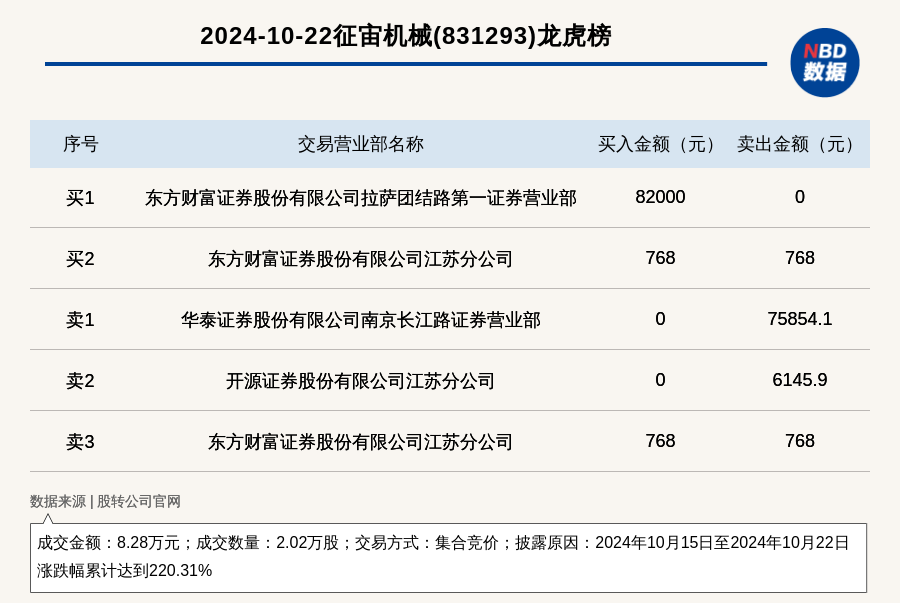900x603 pixels.
Task: Click 华泰证券南京长江路证券营业部 broker name
Action: pos(360,320)
